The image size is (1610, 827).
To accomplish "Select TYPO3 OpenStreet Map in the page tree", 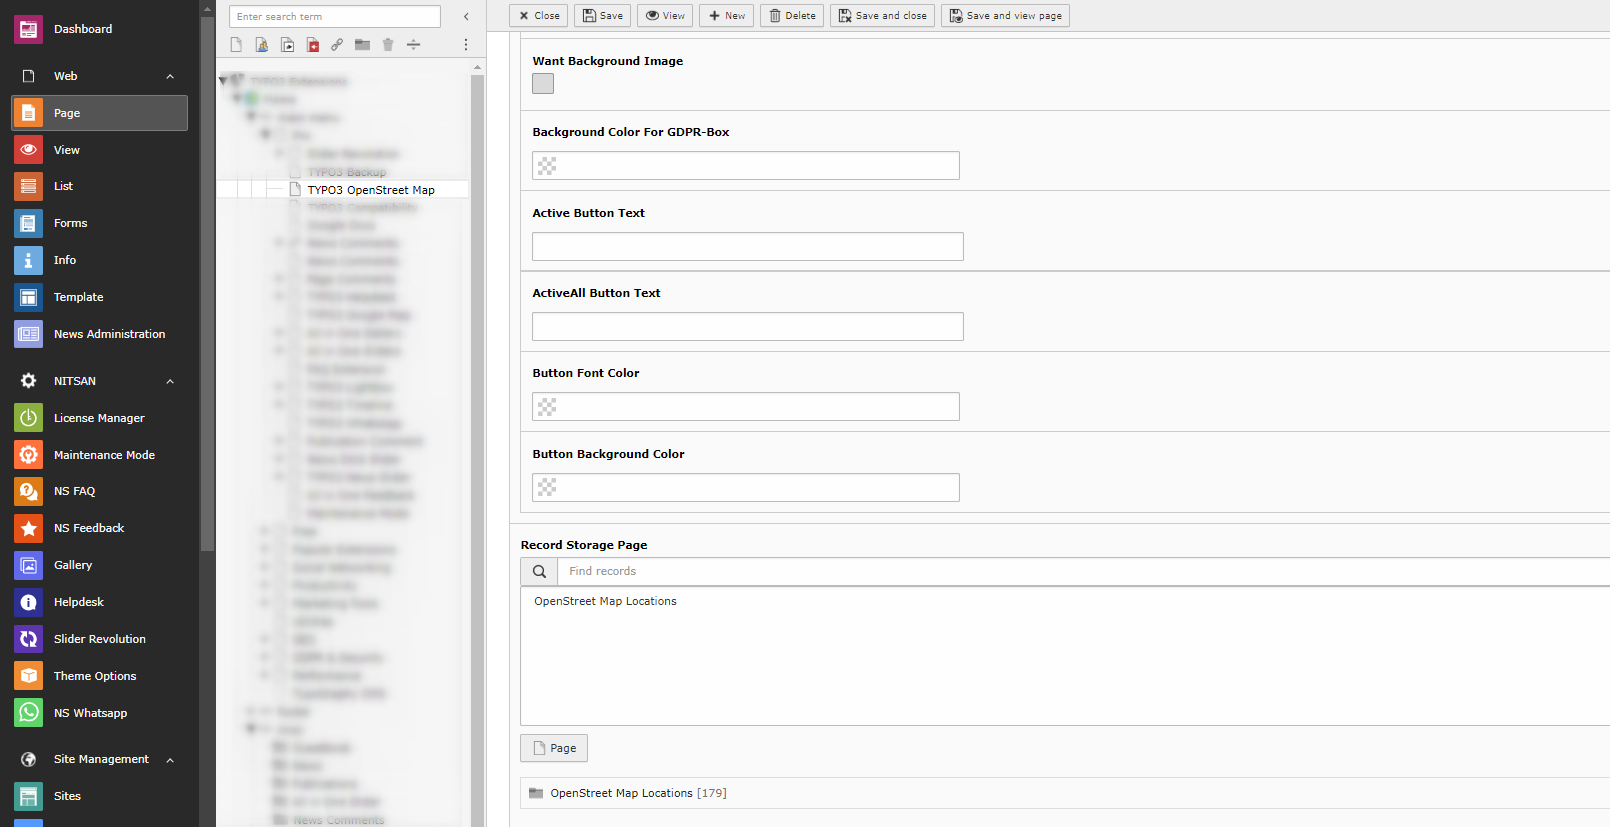I will (x=371, y=190).
